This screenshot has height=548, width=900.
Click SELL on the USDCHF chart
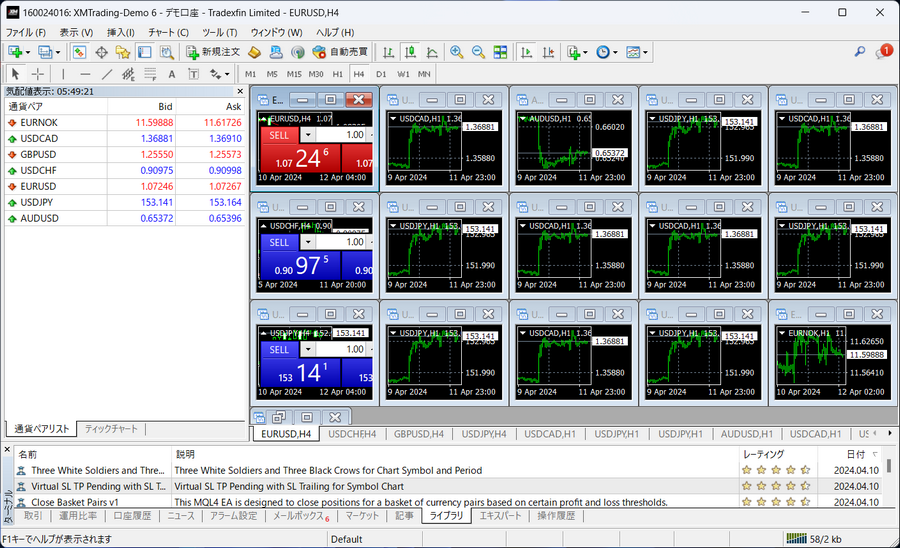click(280, 242)
